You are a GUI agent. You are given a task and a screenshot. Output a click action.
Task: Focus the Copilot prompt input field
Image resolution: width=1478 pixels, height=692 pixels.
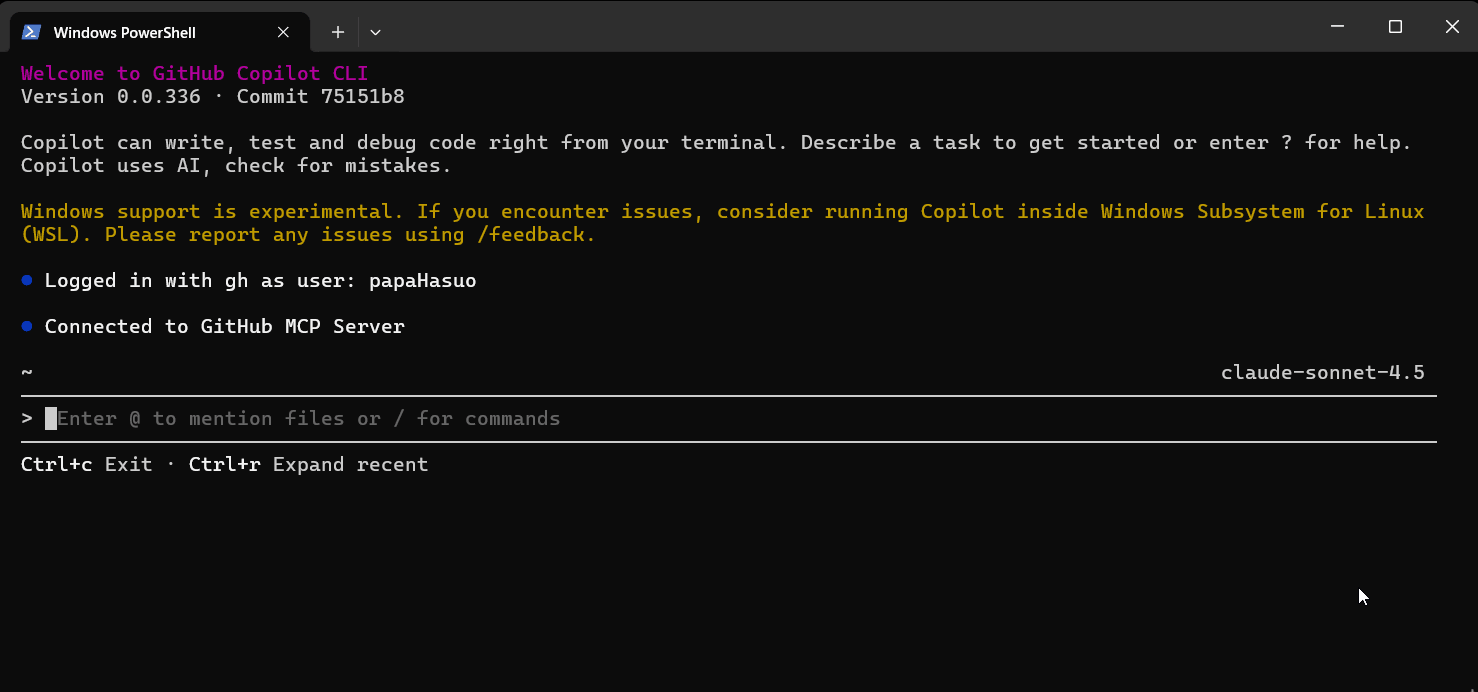click(x=729, y=419)
